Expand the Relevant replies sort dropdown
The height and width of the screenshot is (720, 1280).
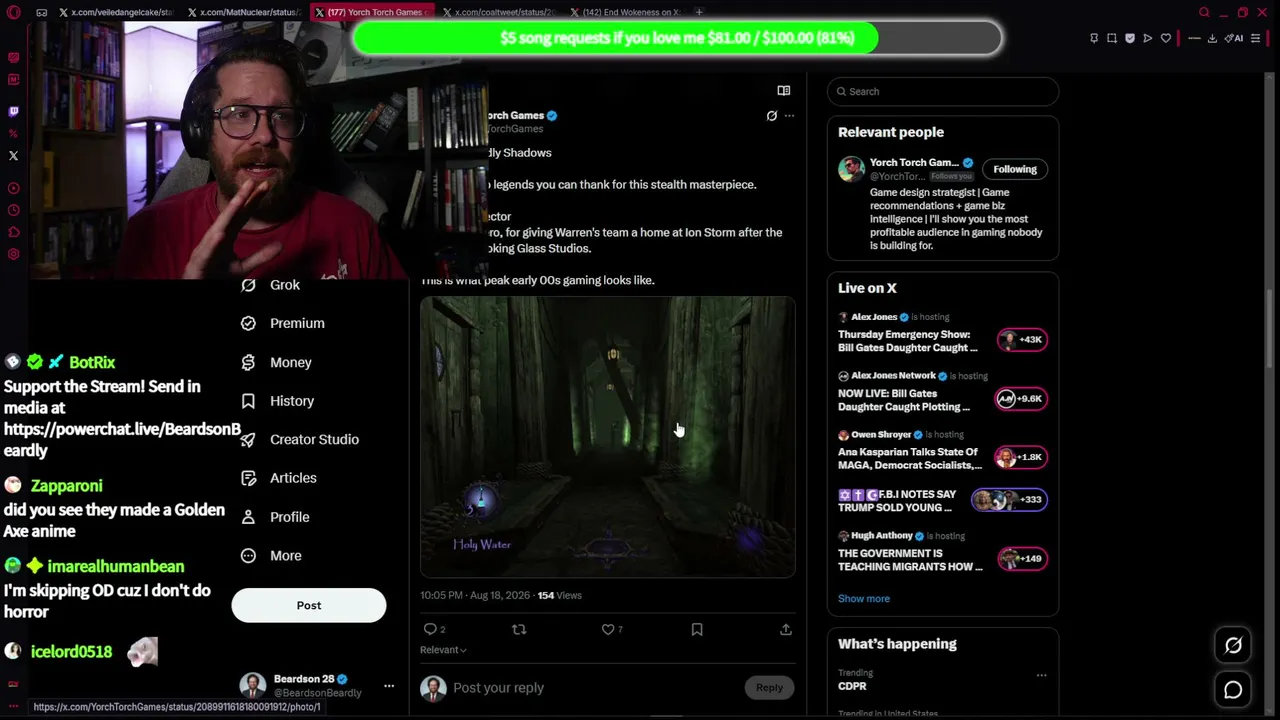click(x=443, y=650)
